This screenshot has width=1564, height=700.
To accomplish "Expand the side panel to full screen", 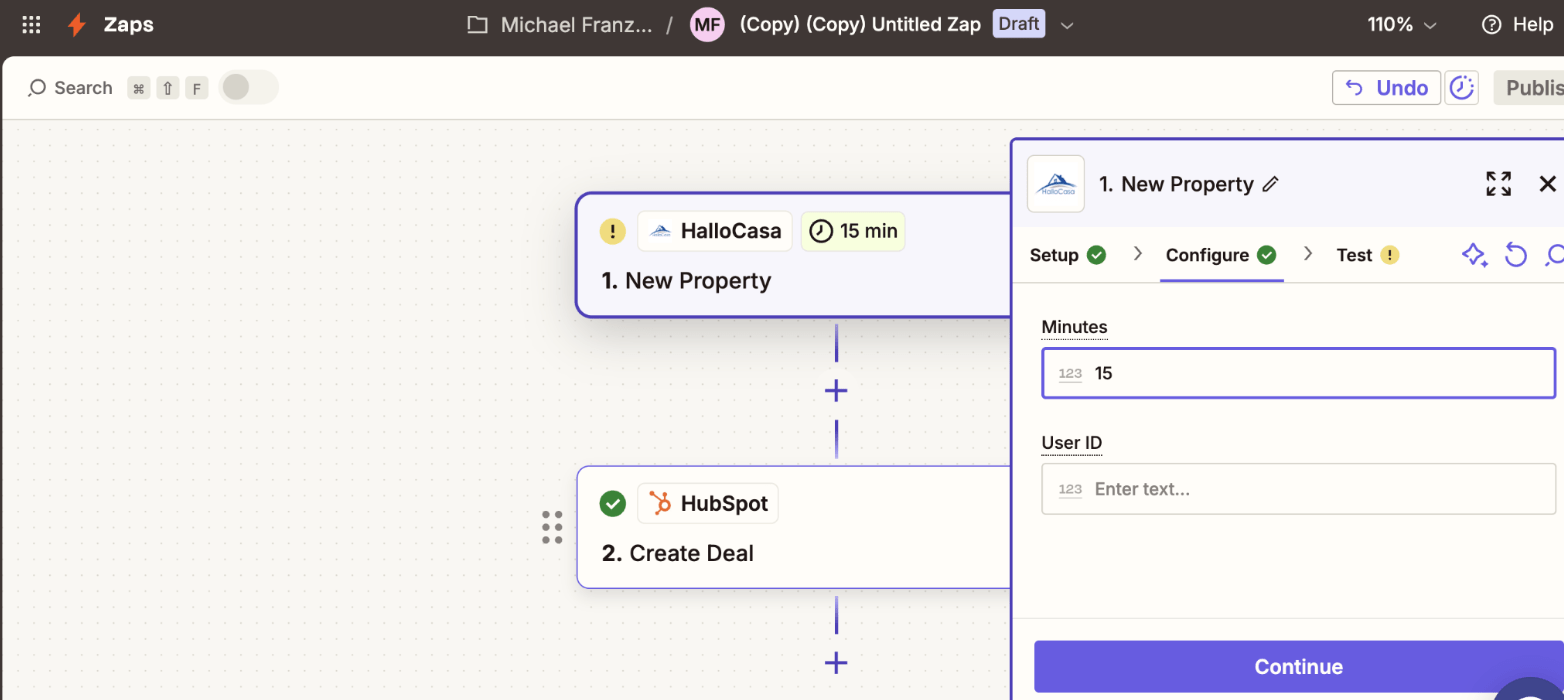I will (x=1498, y=184).
